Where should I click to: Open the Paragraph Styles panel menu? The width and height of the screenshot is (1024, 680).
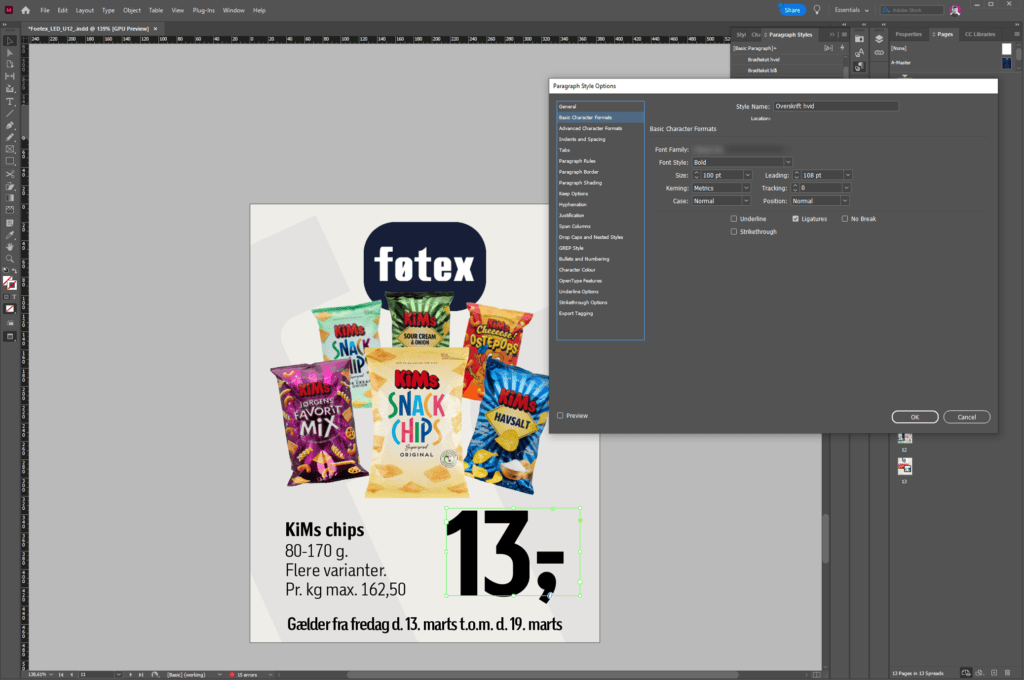(x=844, y=35)
